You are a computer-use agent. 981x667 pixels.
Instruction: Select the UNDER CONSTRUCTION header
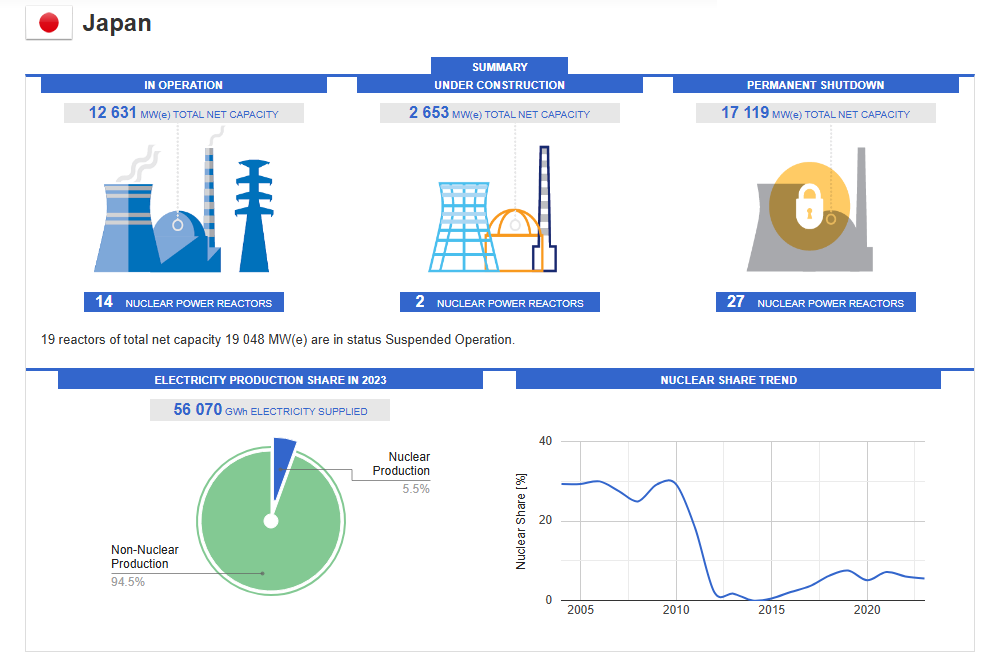point(499,85)
